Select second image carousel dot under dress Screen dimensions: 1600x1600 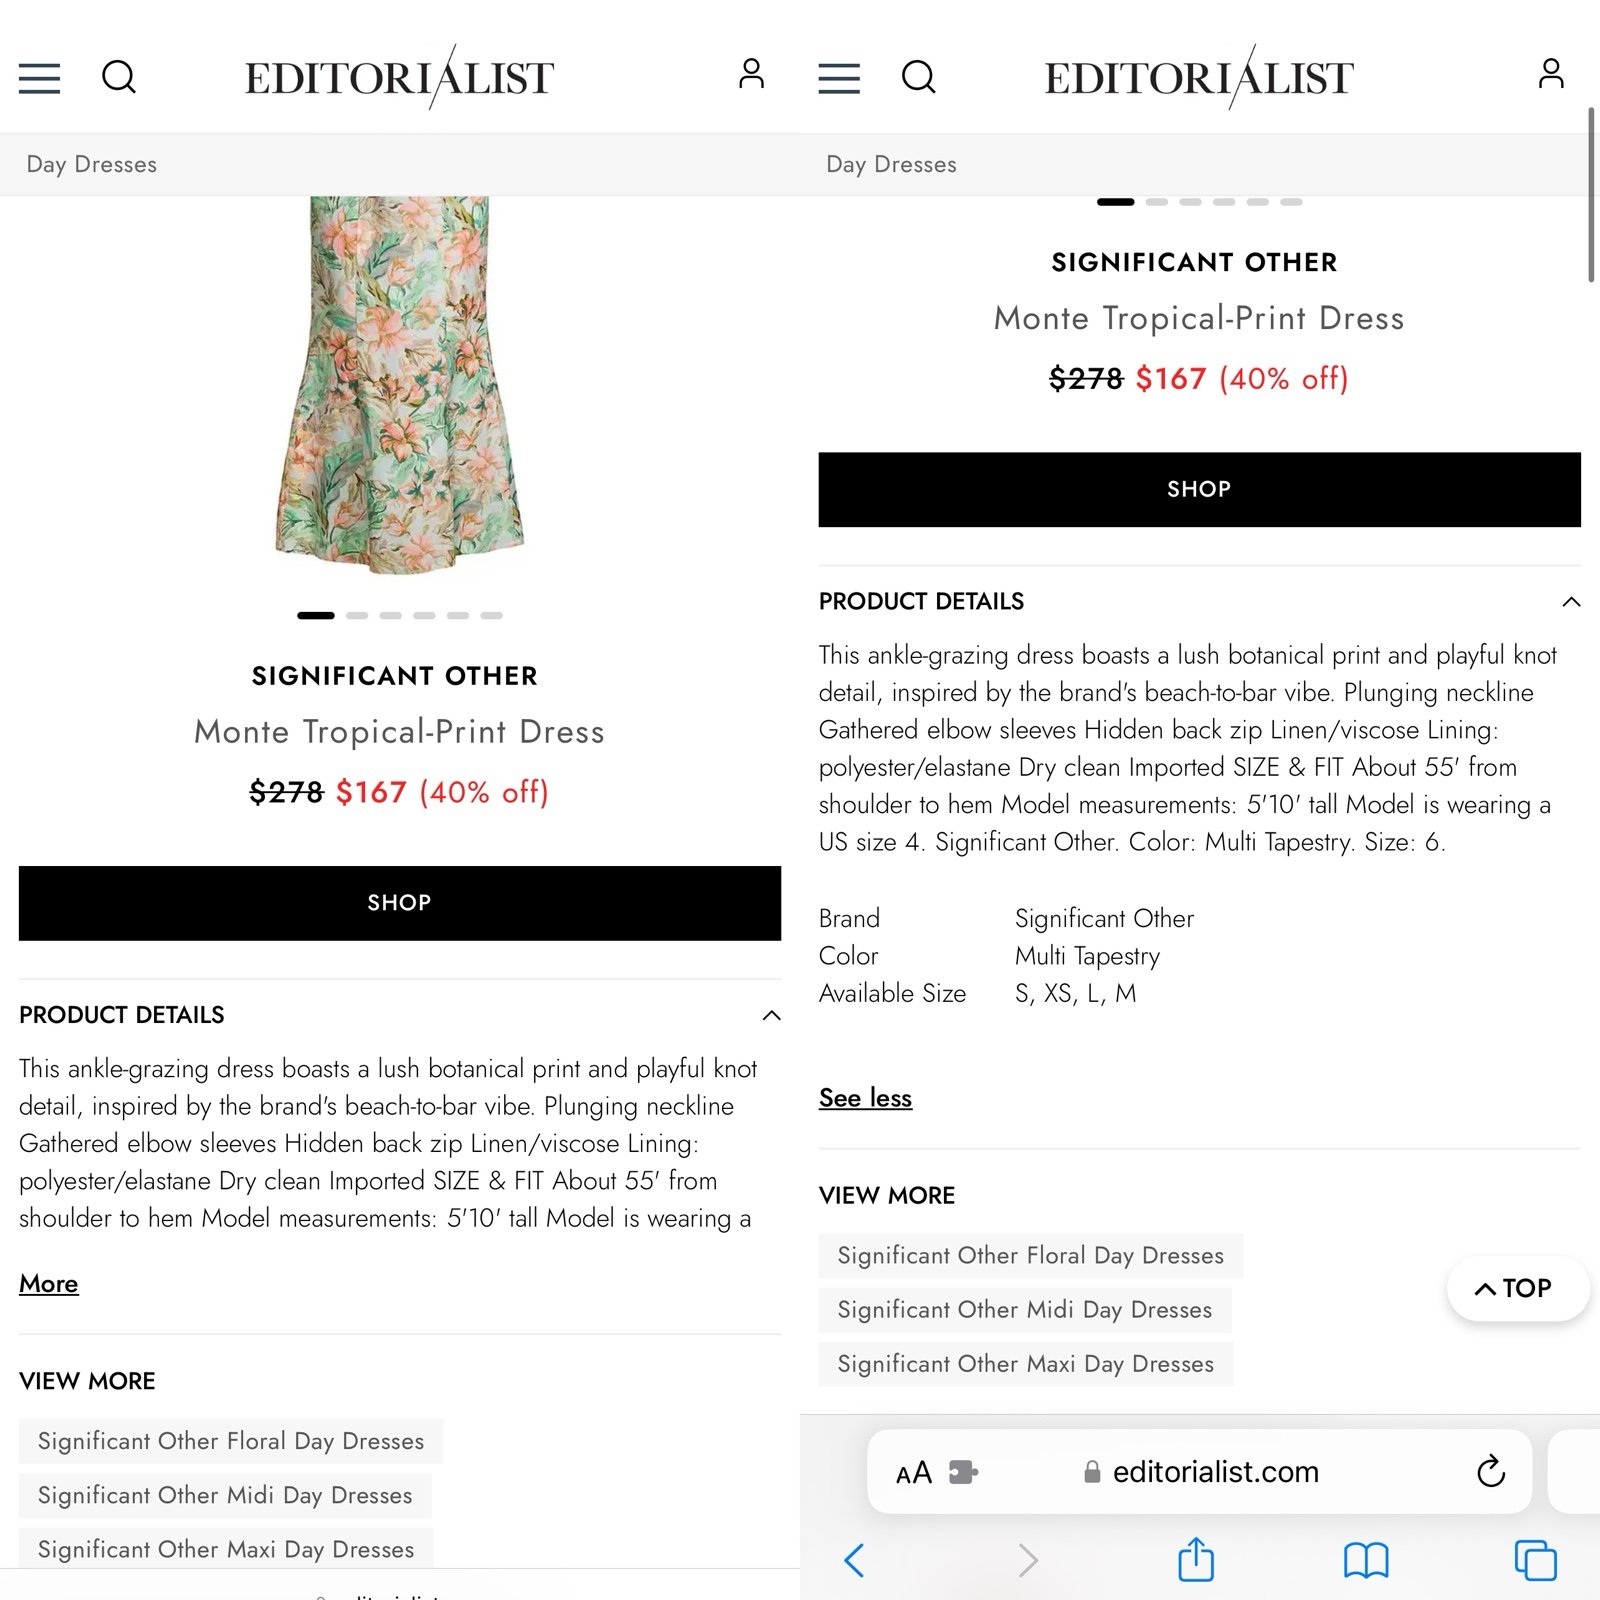[x=357, y=615]
